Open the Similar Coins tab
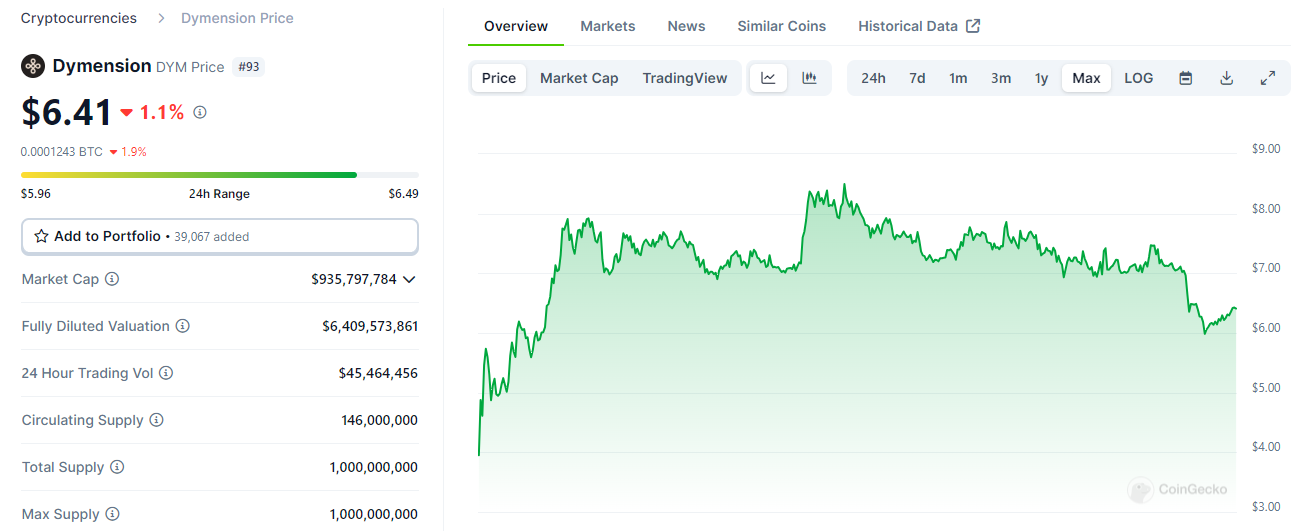 point(781,26)
